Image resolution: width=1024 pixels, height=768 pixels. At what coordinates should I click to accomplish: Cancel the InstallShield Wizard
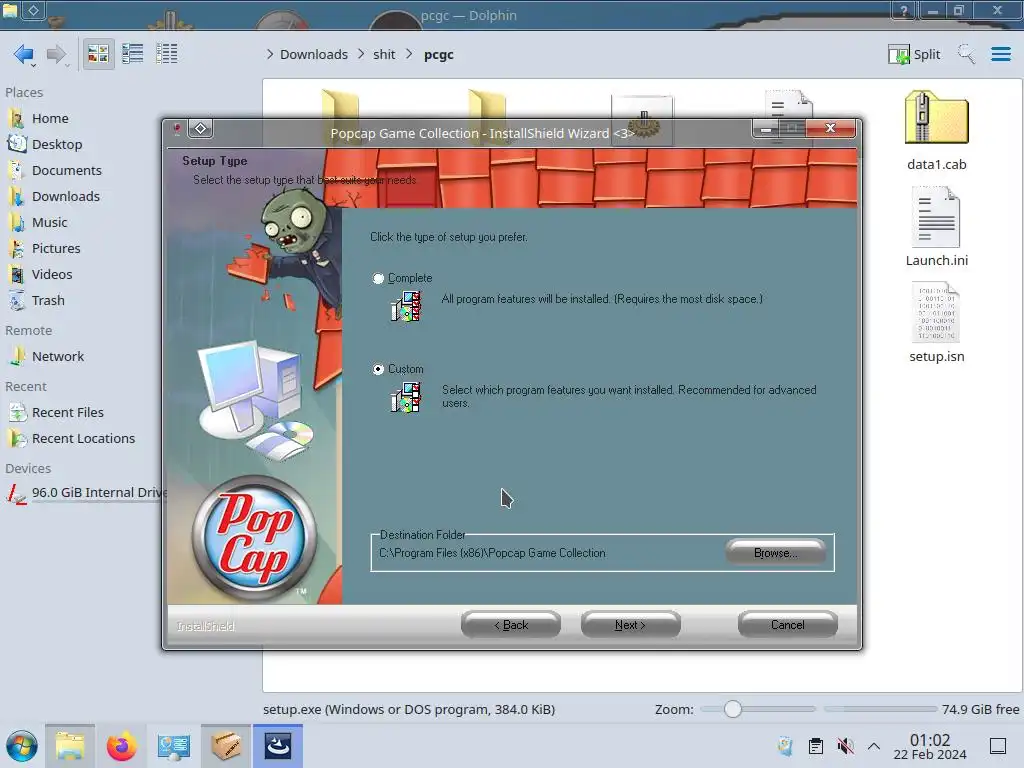point(788,625)
